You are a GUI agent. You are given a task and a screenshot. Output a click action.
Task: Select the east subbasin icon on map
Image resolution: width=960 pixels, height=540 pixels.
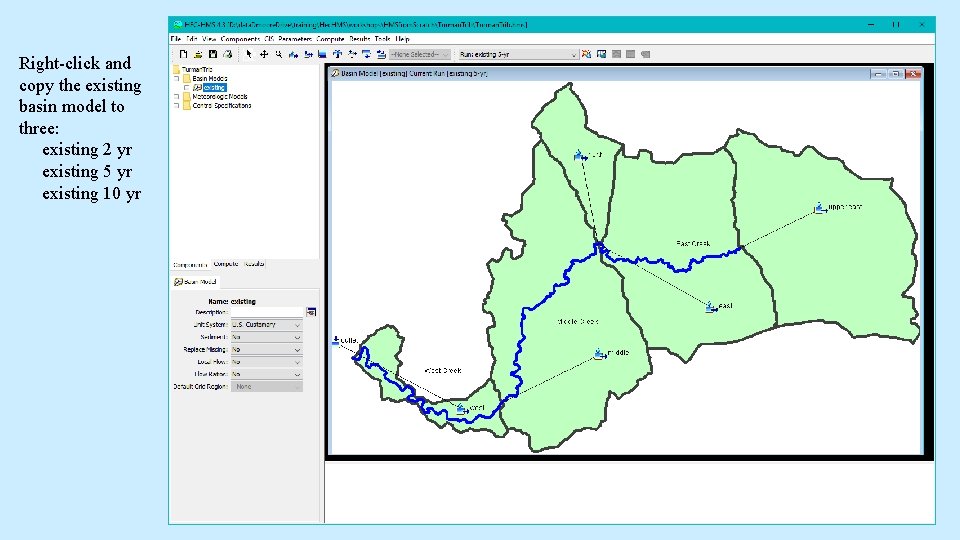[x=710, y=307]
